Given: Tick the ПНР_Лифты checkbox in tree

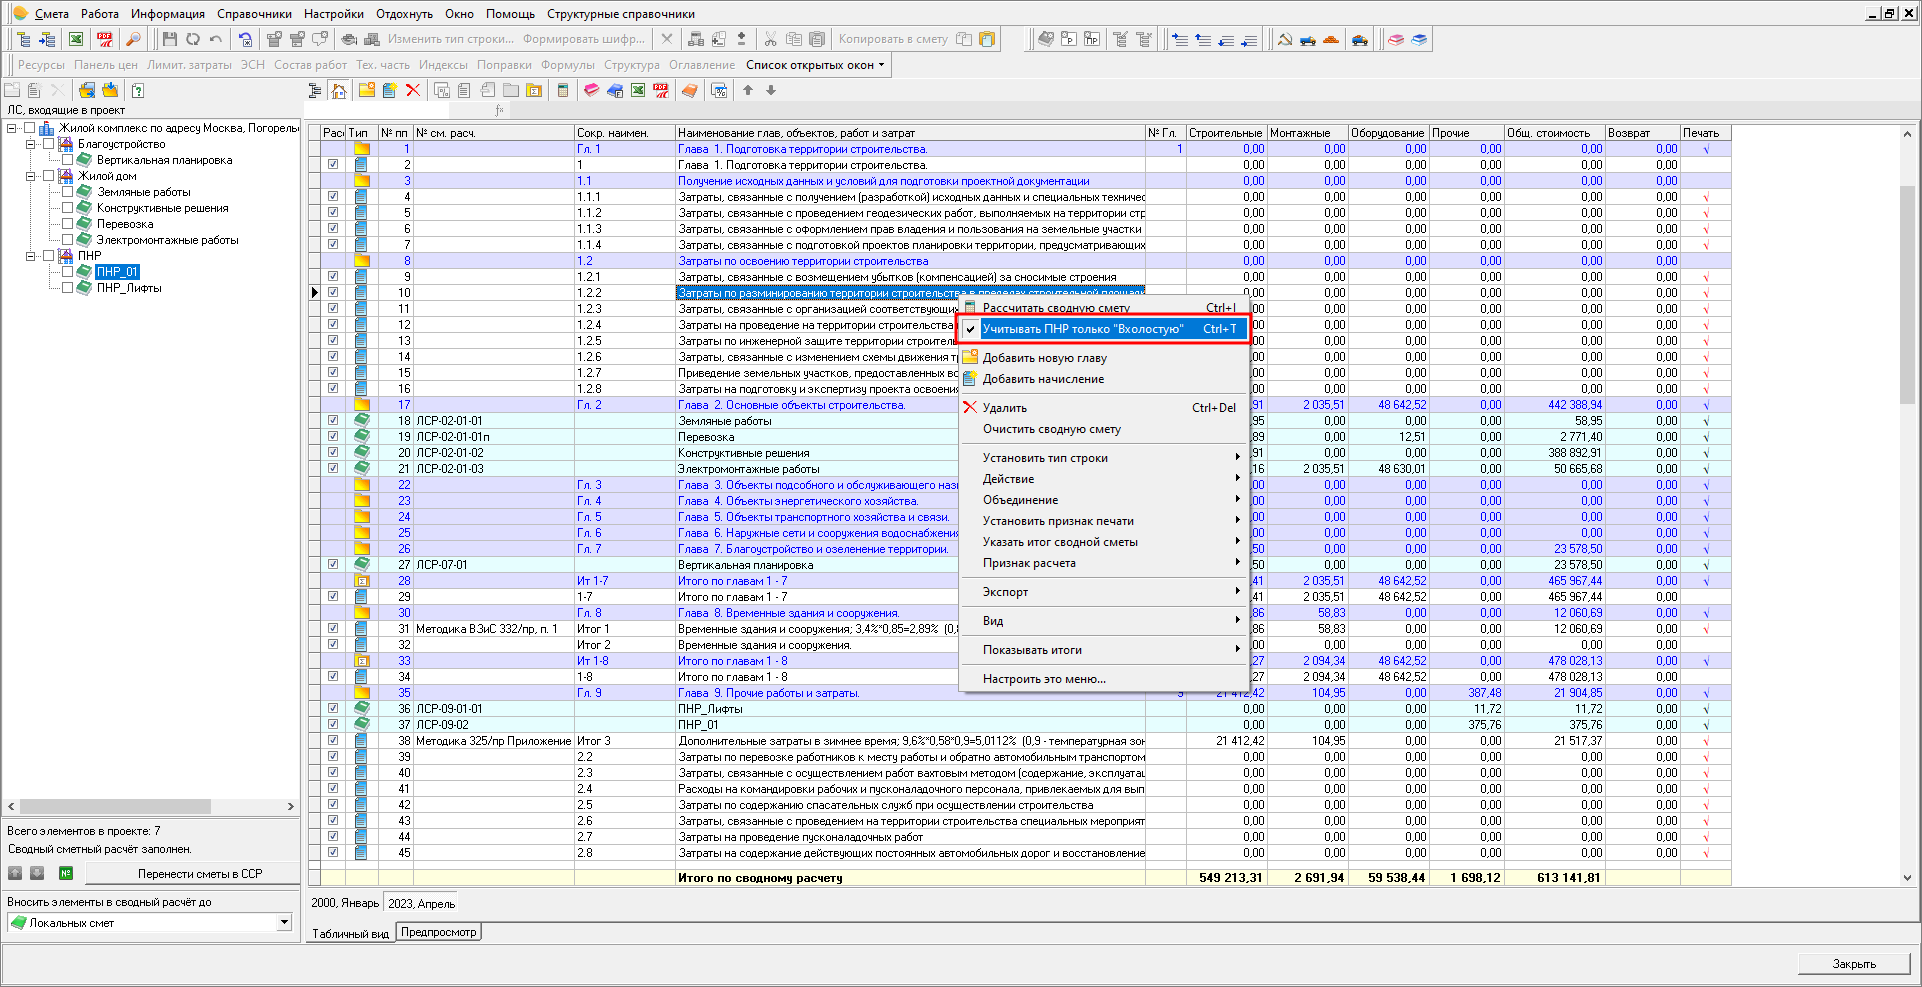Looking at the screenshot, I should tap(67, 288).
